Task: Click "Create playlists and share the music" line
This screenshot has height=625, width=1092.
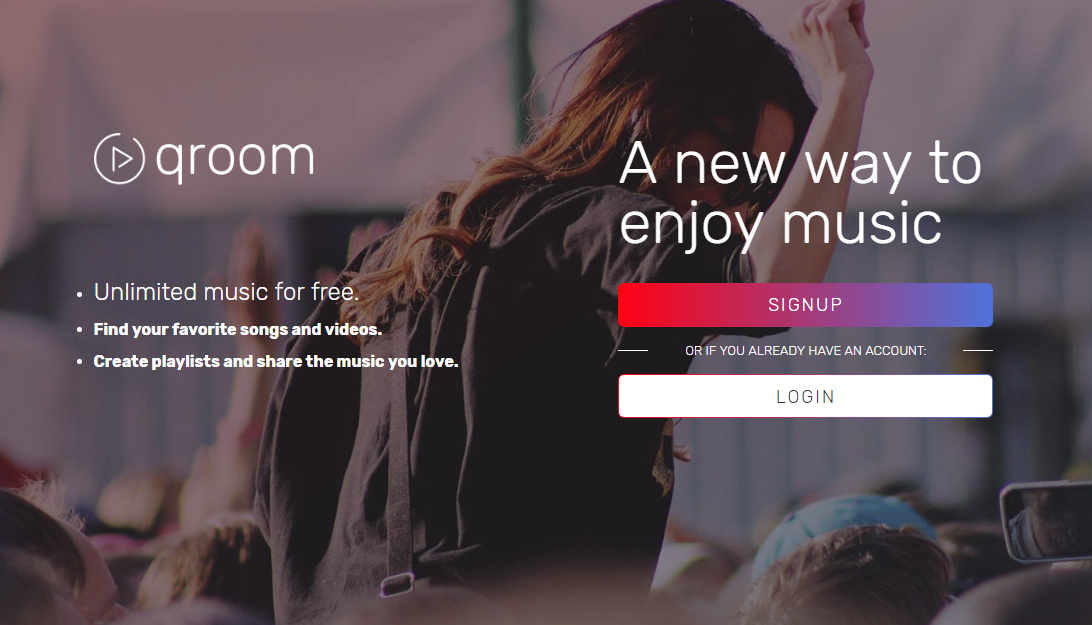Action: [276, 362]
